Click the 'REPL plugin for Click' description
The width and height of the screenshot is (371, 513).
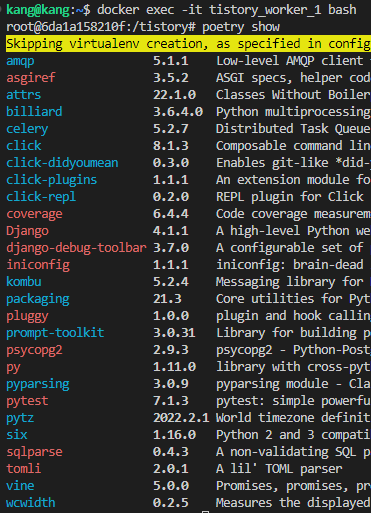click(290, 197)
